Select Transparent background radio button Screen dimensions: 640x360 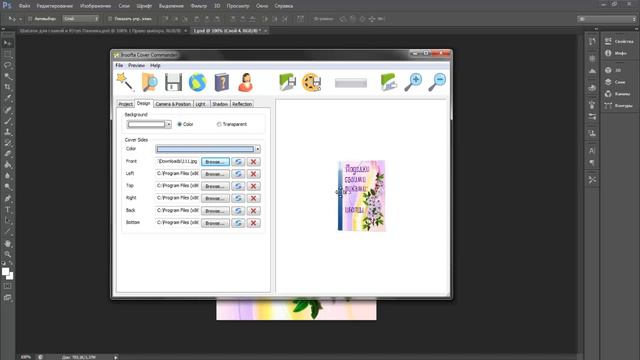[219, 124]
